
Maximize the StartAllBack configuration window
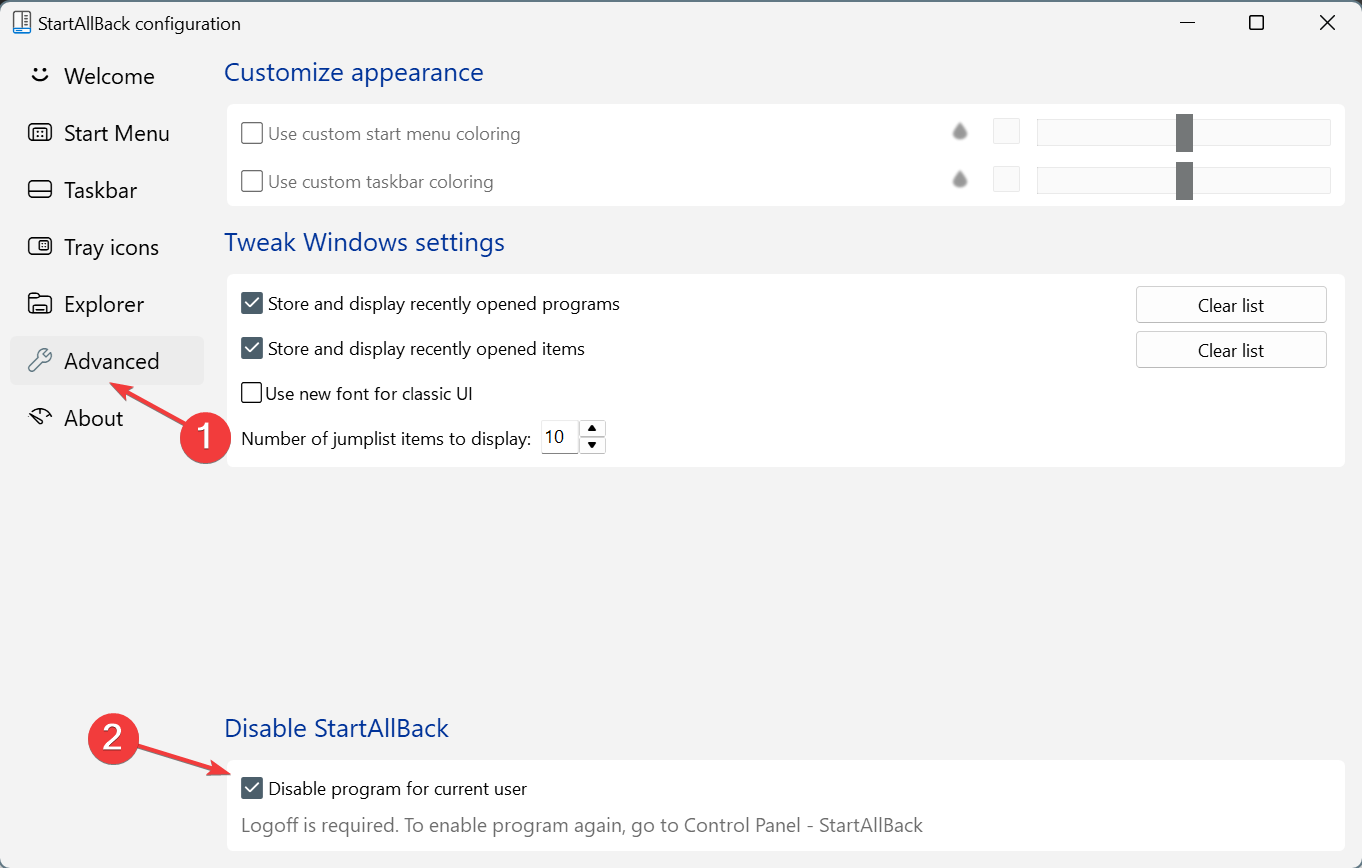pyautogui.click(x=1257, y=22)
